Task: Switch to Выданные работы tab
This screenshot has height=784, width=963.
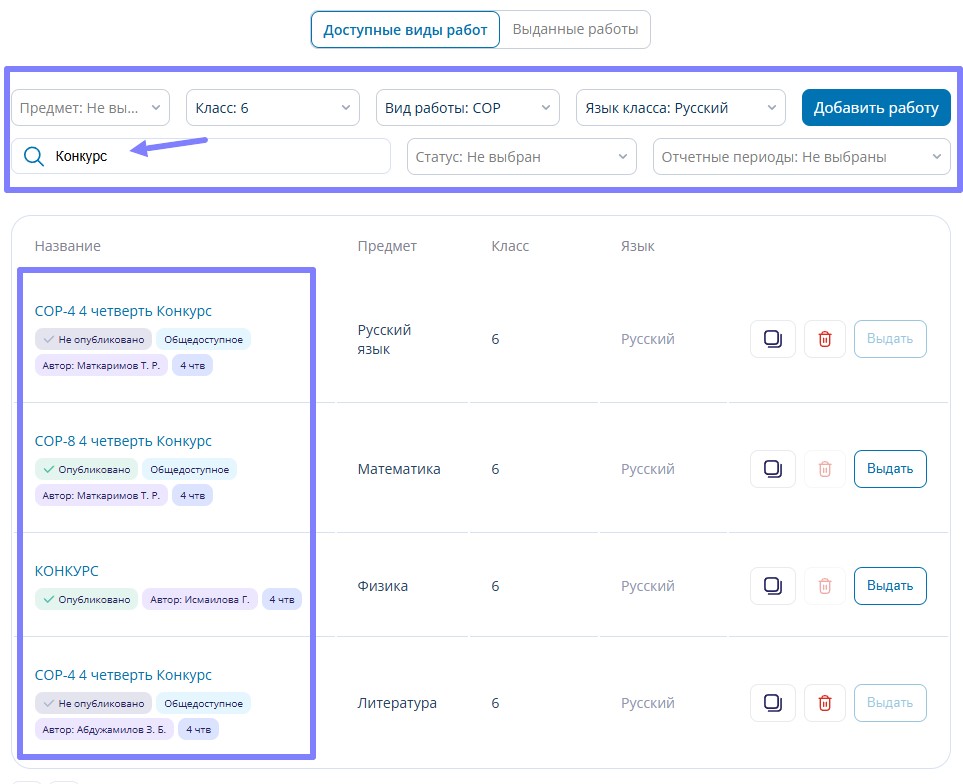Action: 575,29
